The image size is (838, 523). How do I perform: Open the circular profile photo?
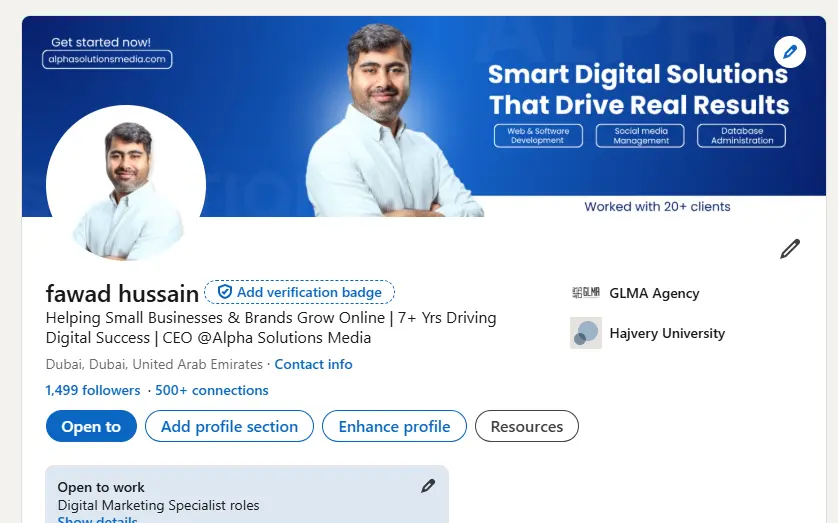coord(126,184)
